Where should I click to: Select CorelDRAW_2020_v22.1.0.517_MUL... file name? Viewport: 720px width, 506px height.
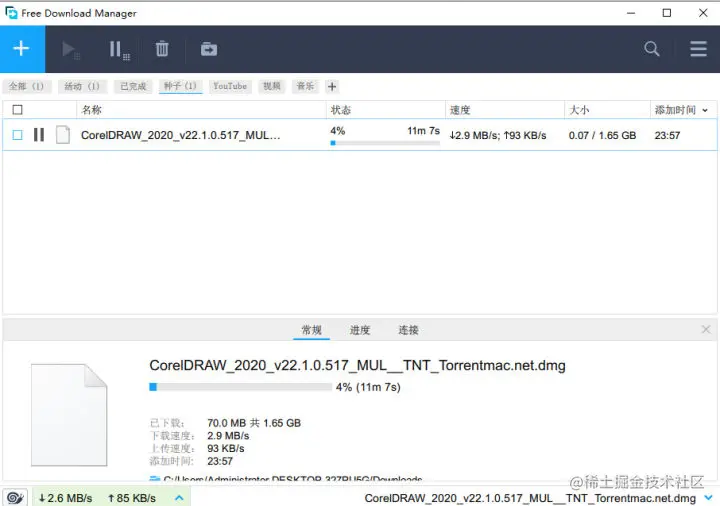coord(180,135)
